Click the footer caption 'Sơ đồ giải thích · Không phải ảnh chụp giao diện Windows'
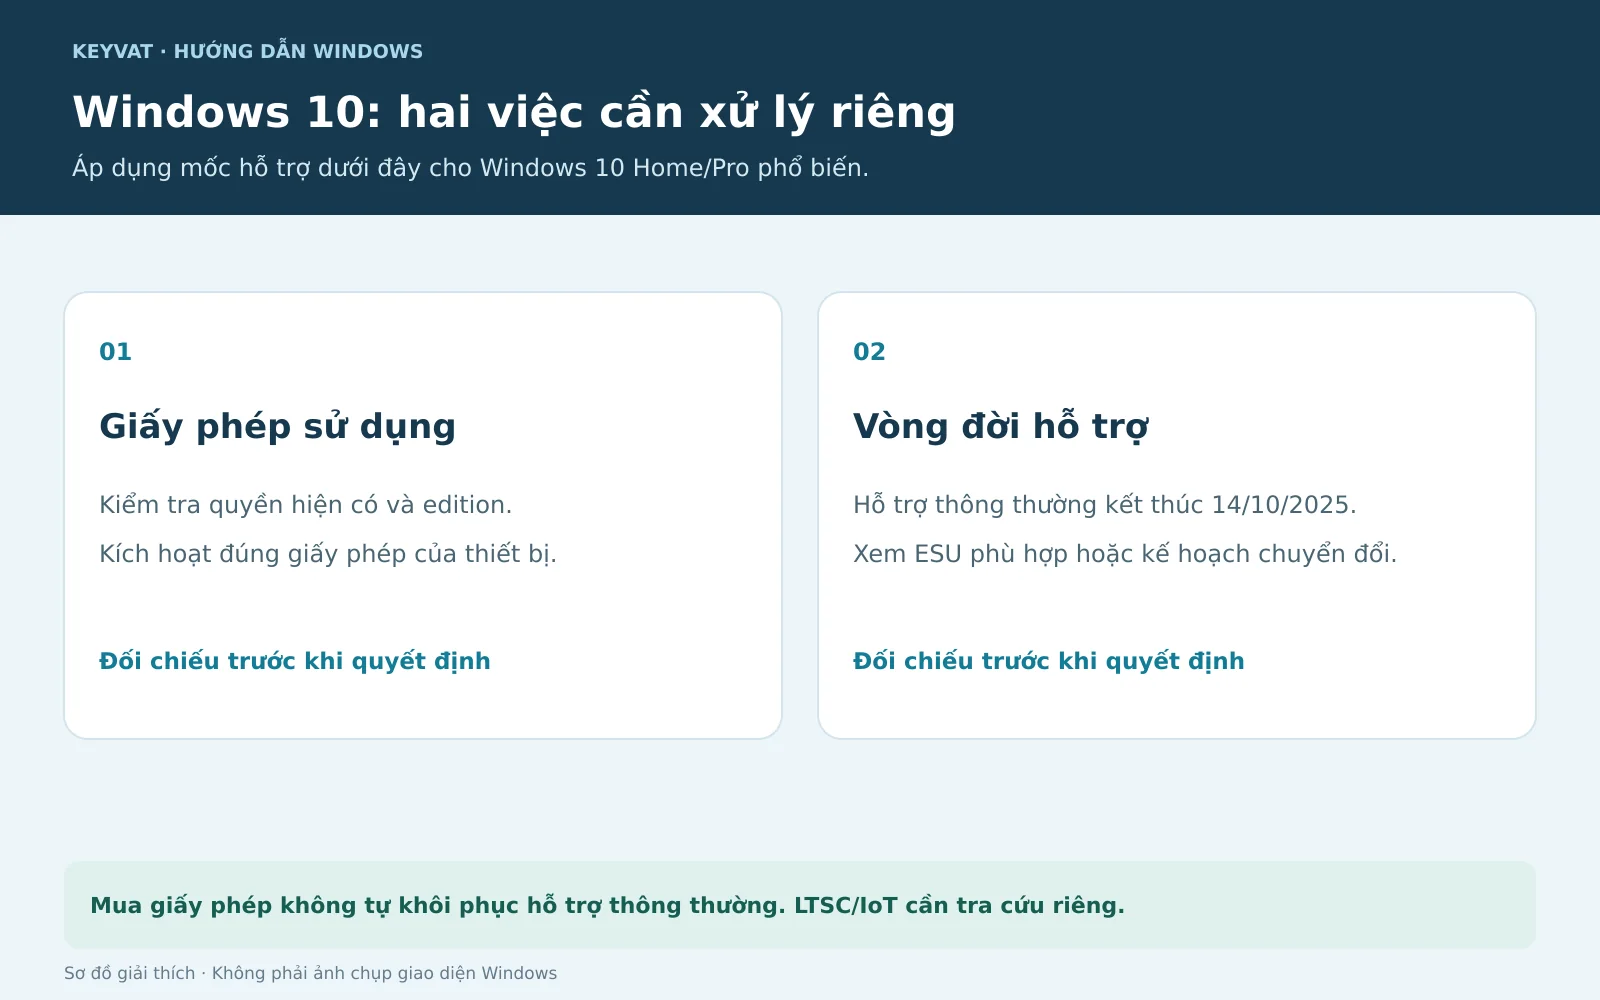 pyautogui.click(x=310, y=973)
